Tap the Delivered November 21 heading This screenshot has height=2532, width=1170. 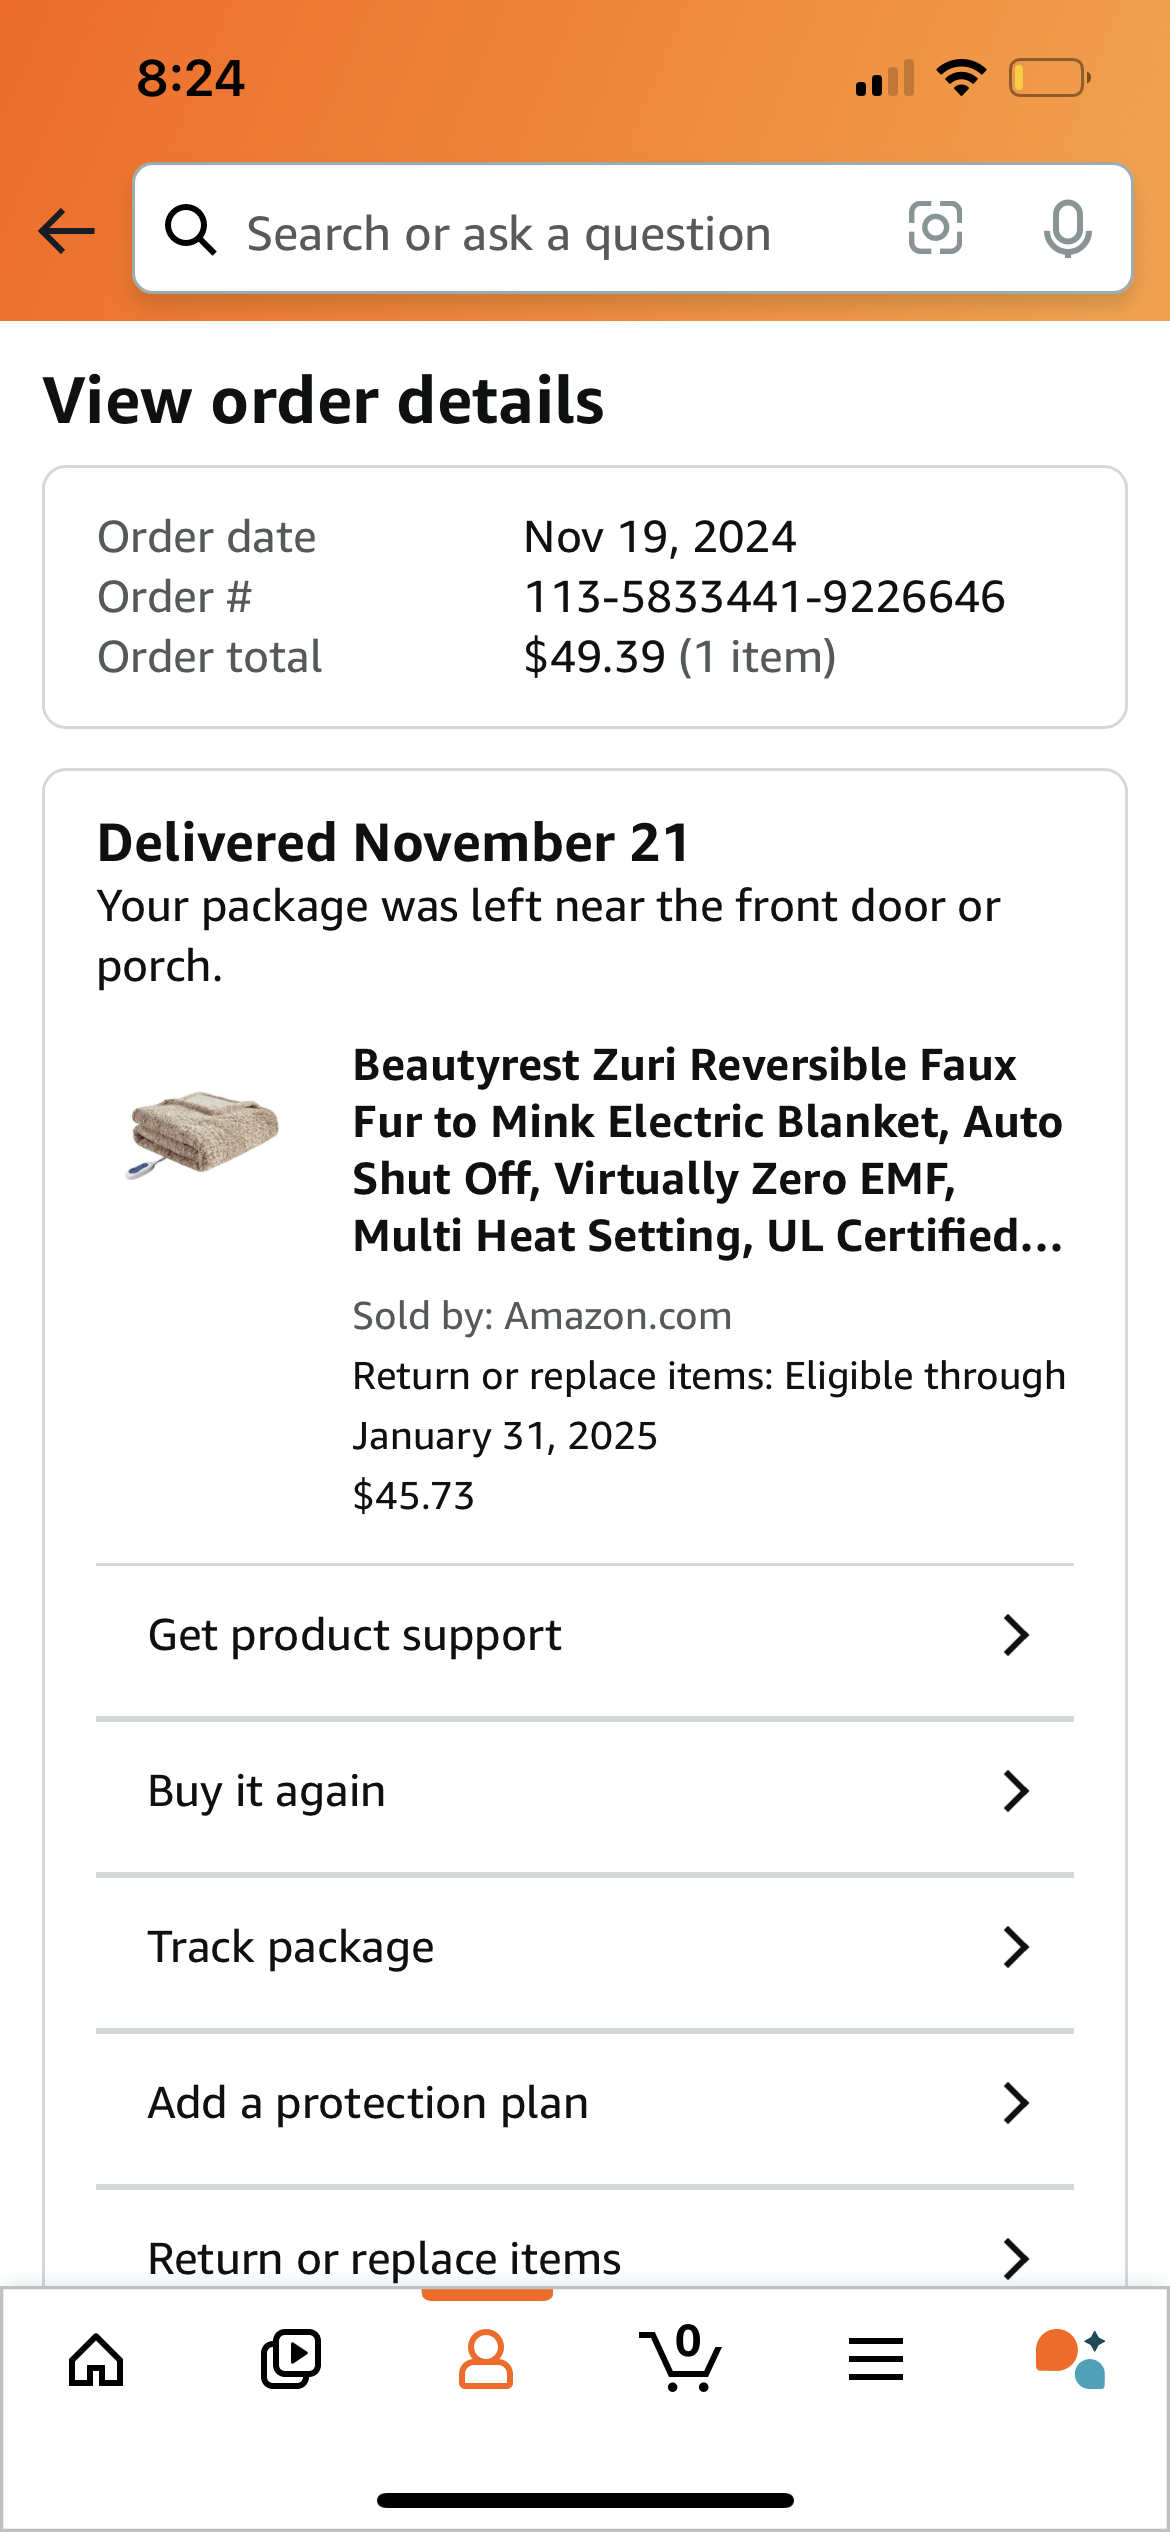(394, 842)
